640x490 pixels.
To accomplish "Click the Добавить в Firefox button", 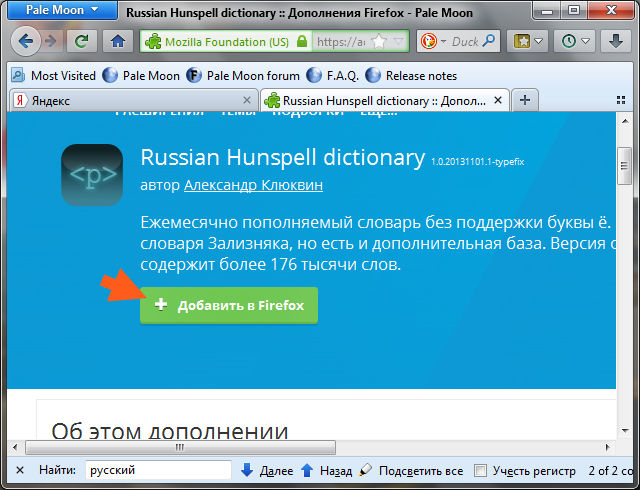I will pos(229,305).
